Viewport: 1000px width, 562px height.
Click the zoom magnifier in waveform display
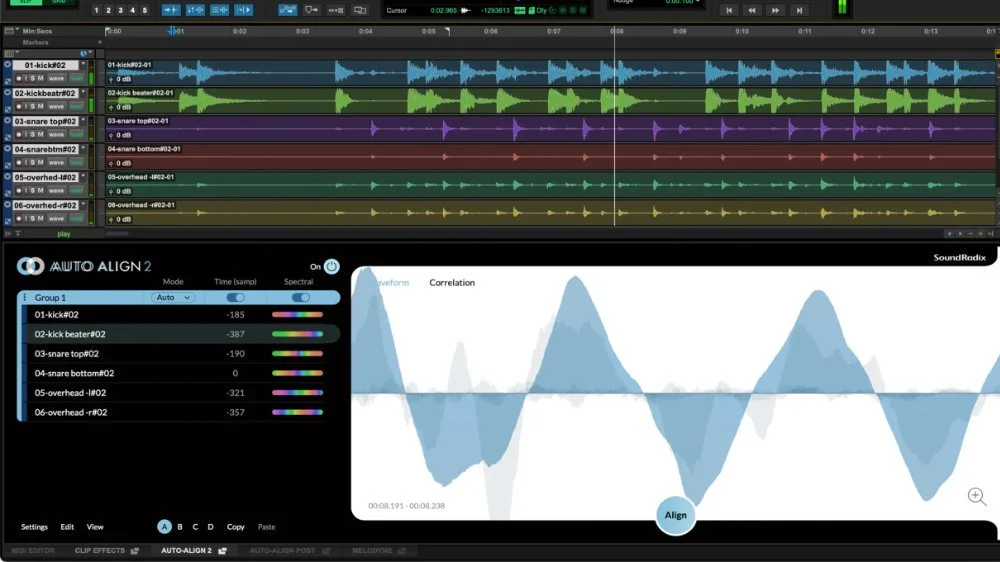pos(976,496)
